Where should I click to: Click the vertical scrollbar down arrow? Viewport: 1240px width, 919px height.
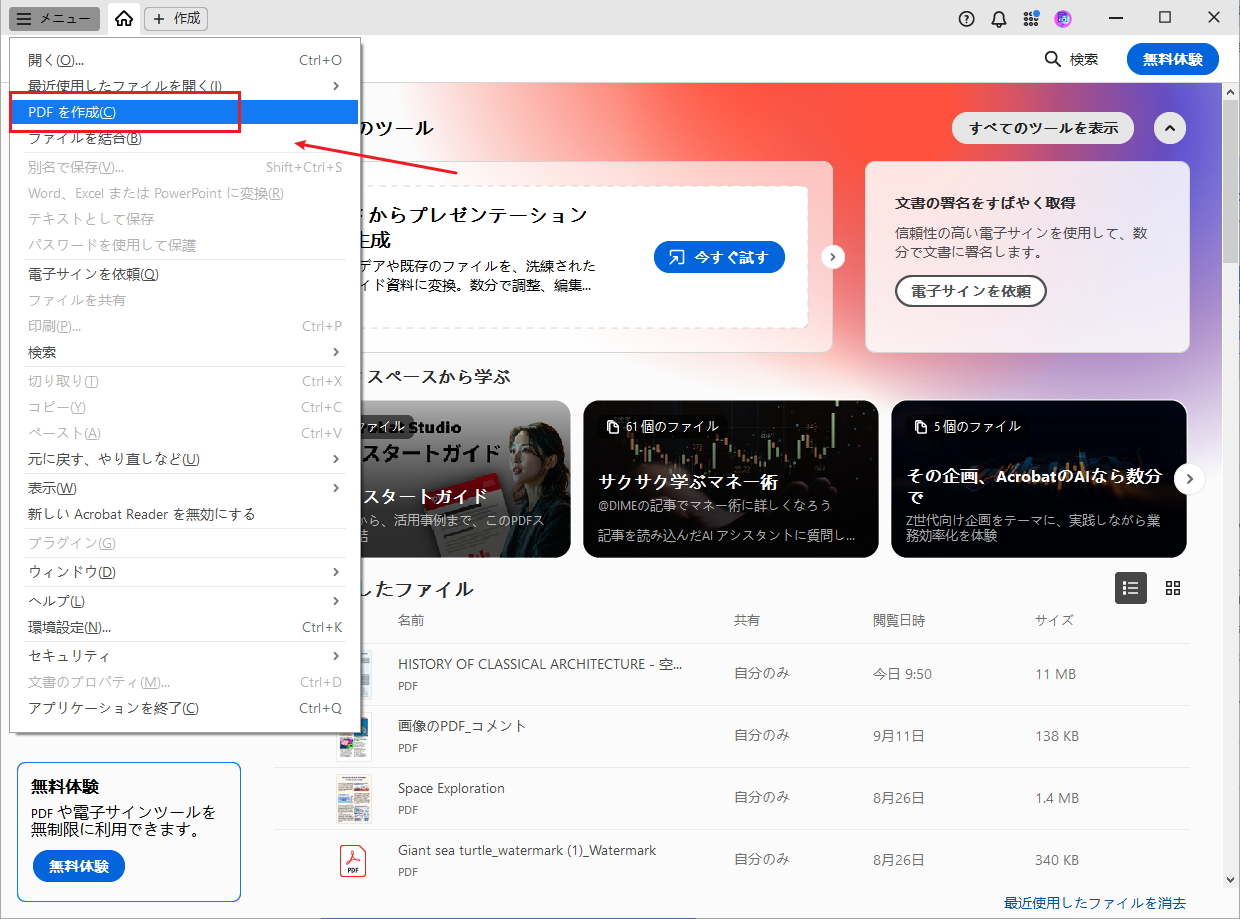click(1231, 880)
